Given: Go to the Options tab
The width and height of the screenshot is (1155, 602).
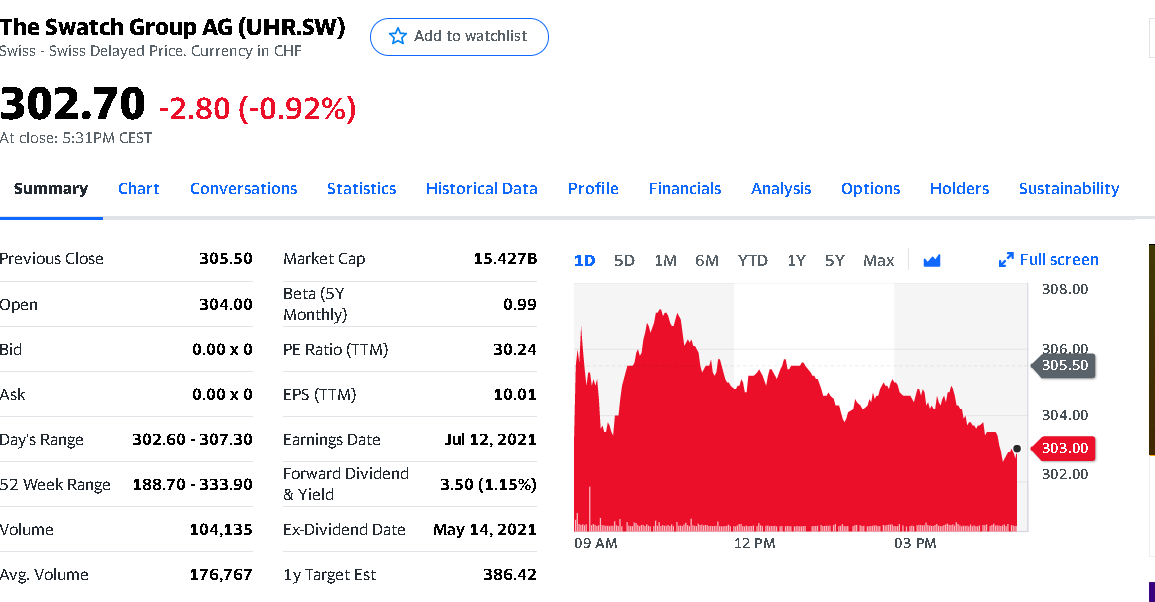Looking at the screenshot, I should pyautogui.click(x=871, y=189).
